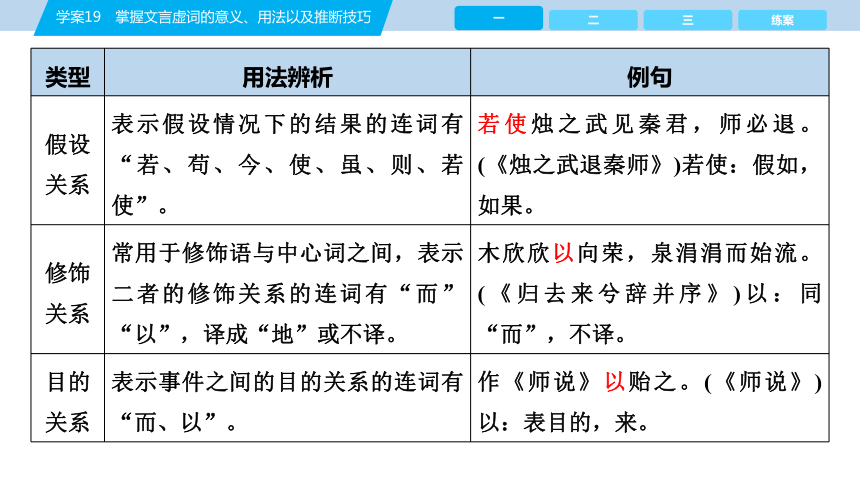Open the 练案 tab
860x484 pixels.
point(782,20)
